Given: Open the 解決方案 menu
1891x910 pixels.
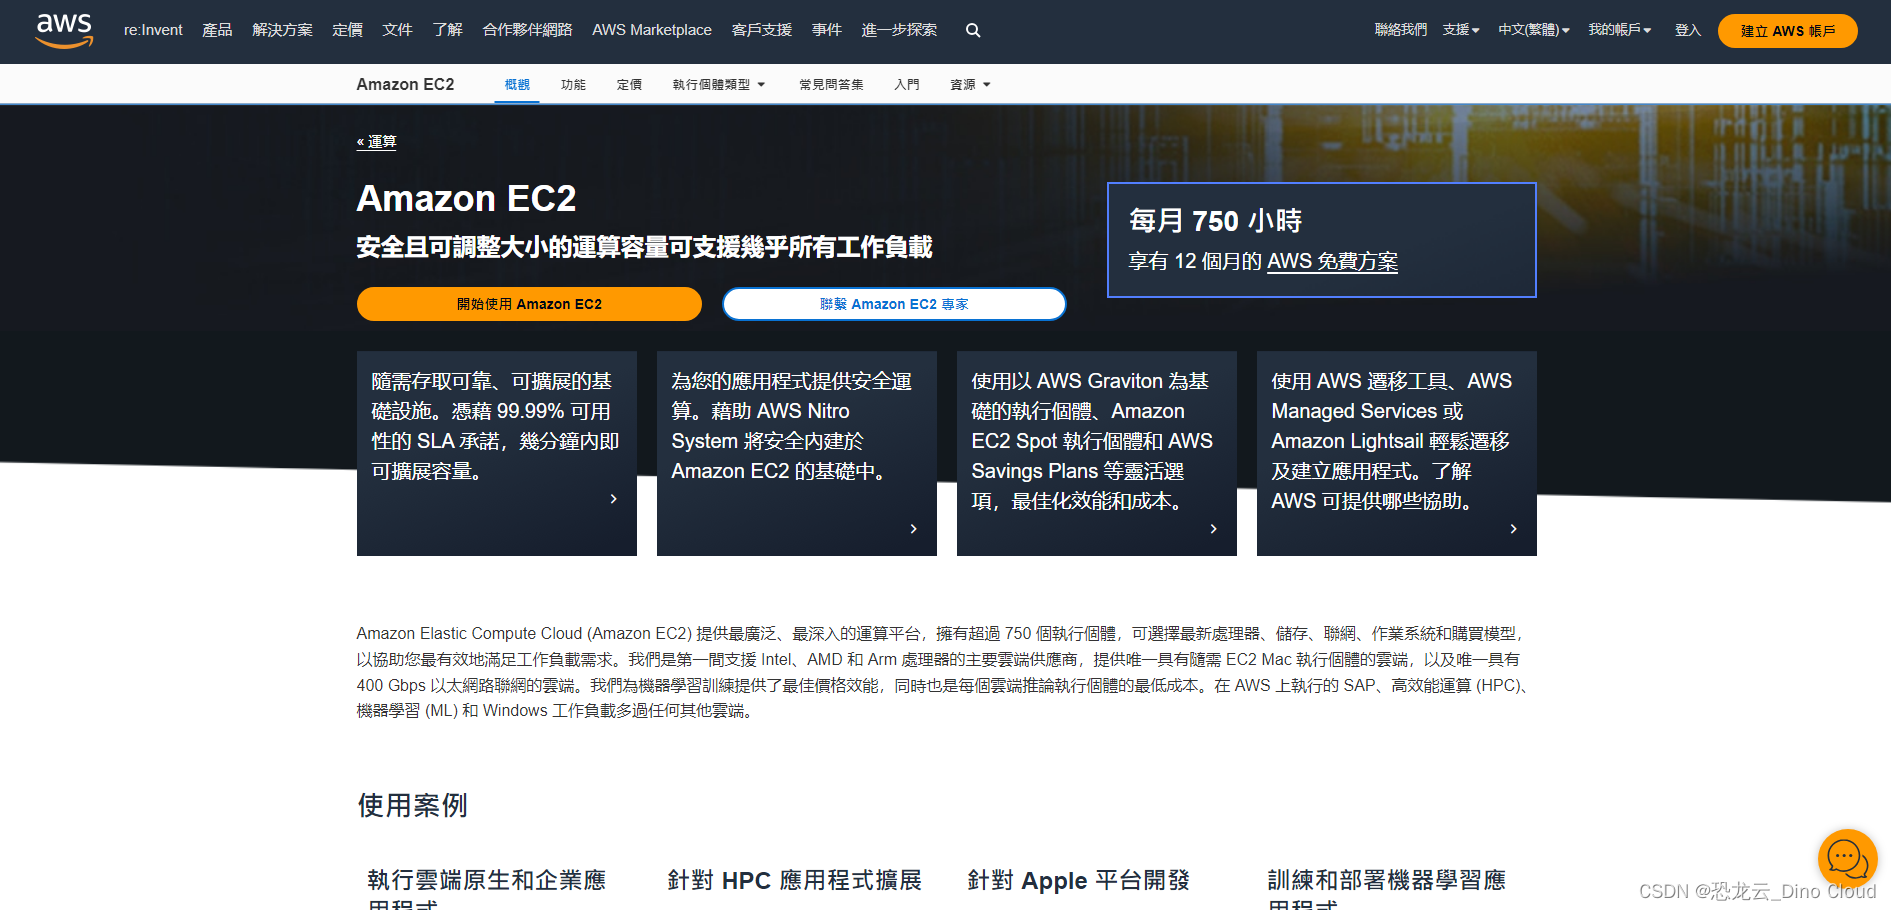Looking at the screenshot, I should coord(282,30).
